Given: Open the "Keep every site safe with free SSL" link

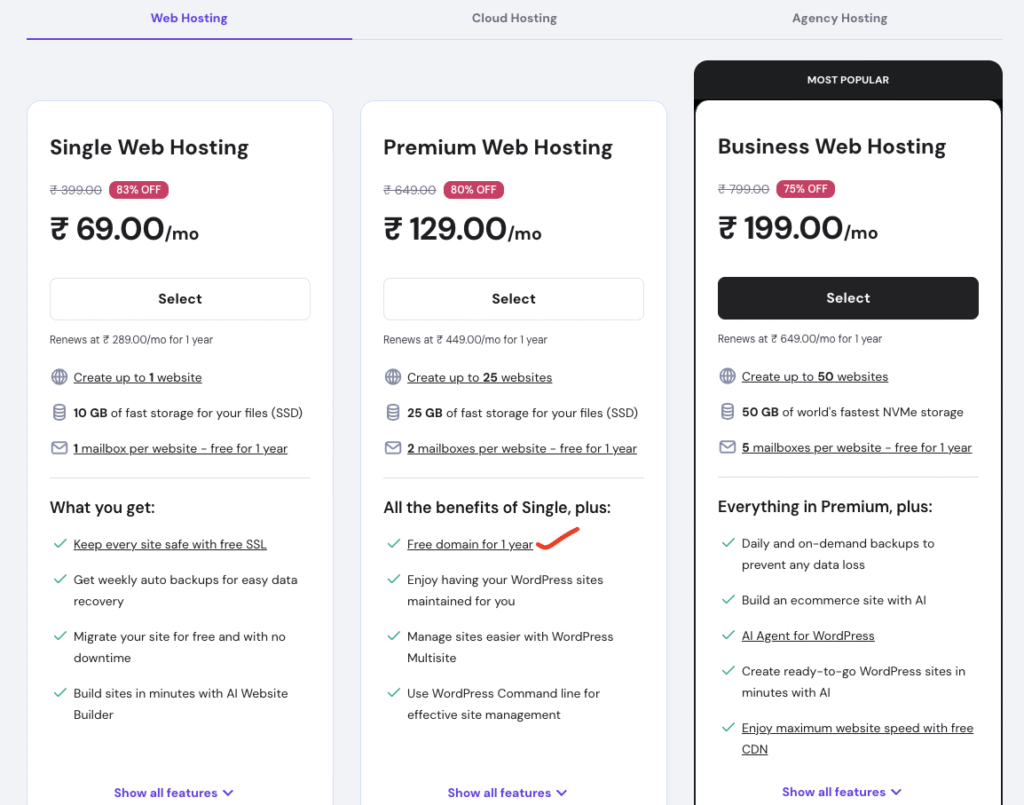Looking at the screenshot, I should [169, 544].
